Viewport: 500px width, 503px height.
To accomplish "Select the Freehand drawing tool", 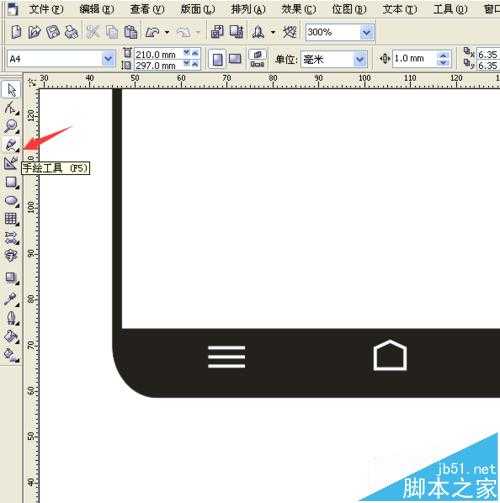I will [11, 144].
